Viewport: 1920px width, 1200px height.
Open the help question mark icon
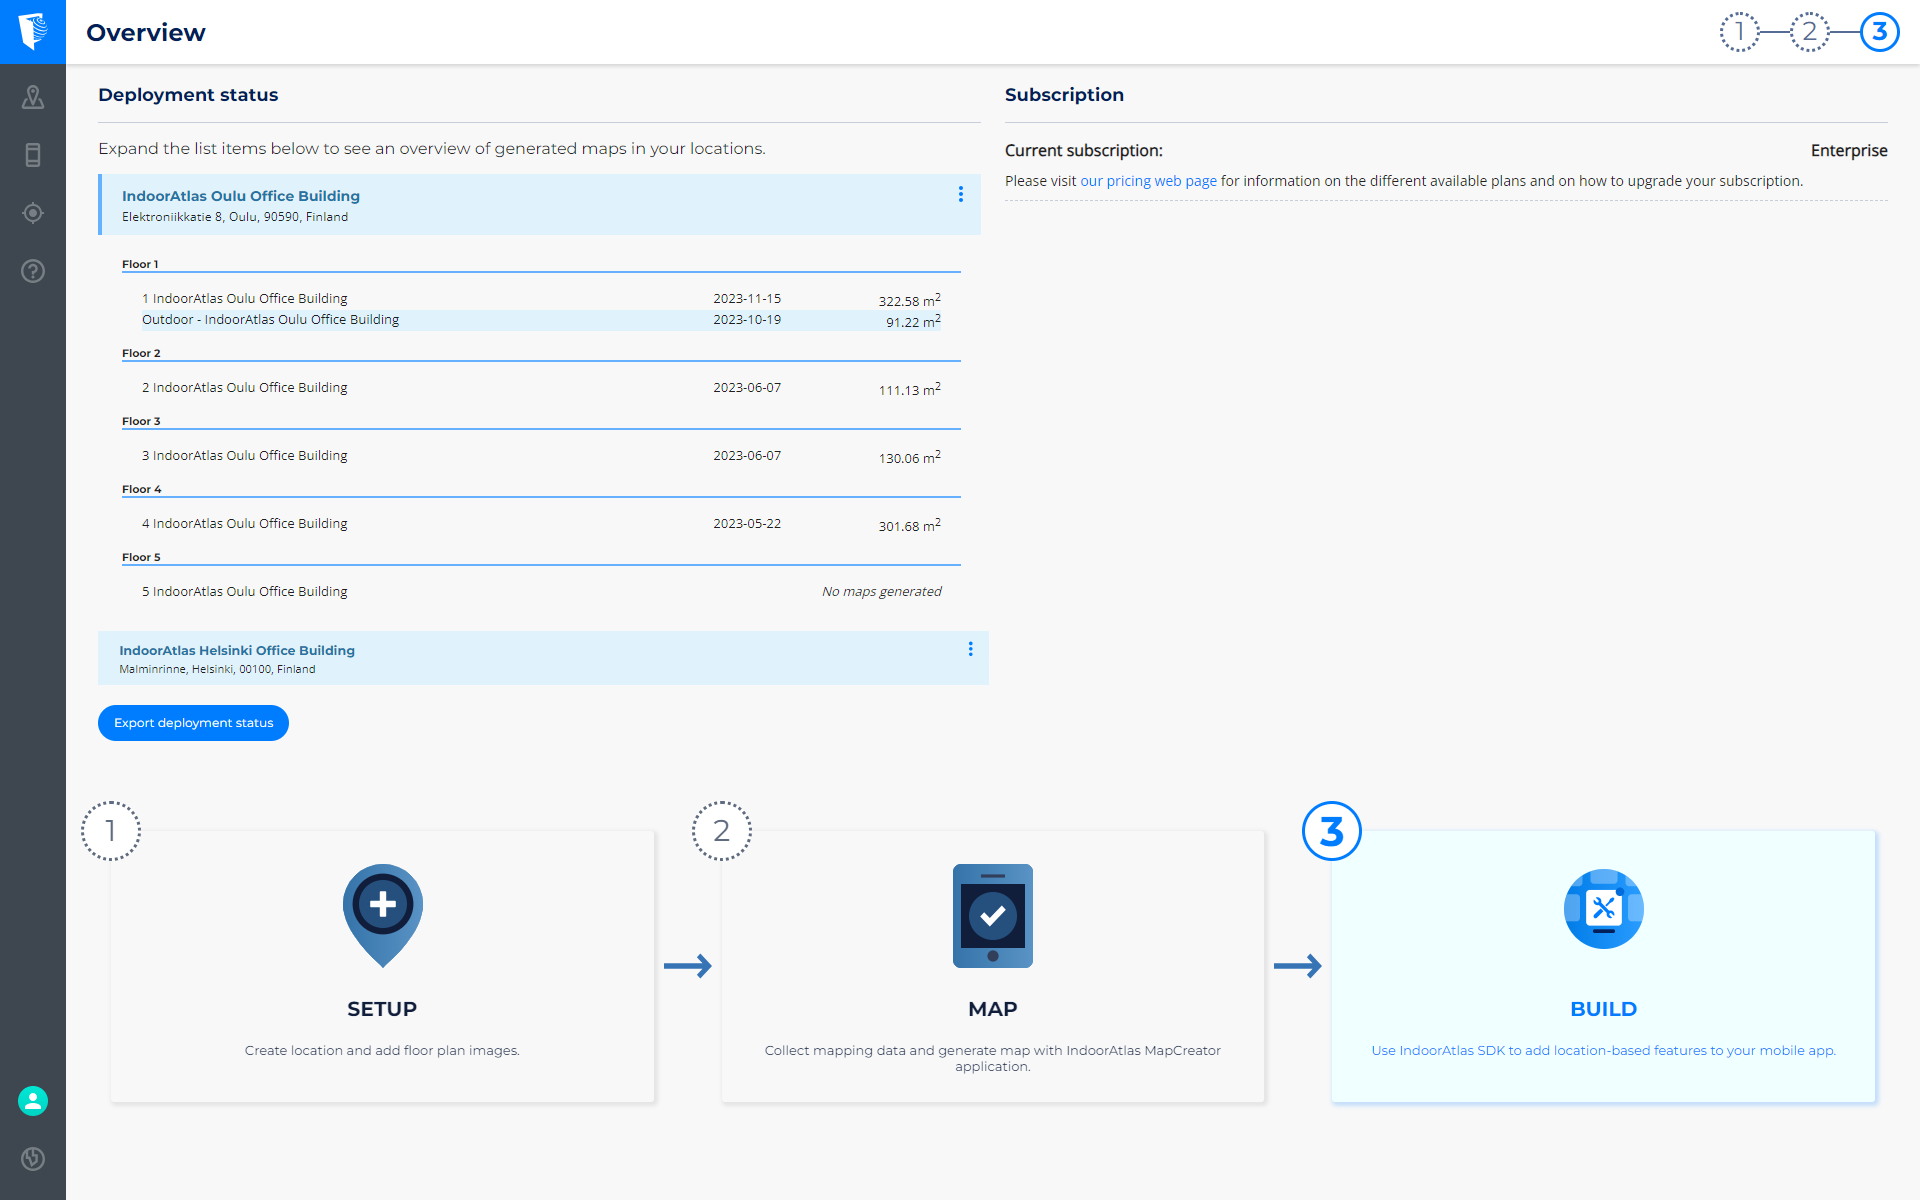(x=33, y=271)
